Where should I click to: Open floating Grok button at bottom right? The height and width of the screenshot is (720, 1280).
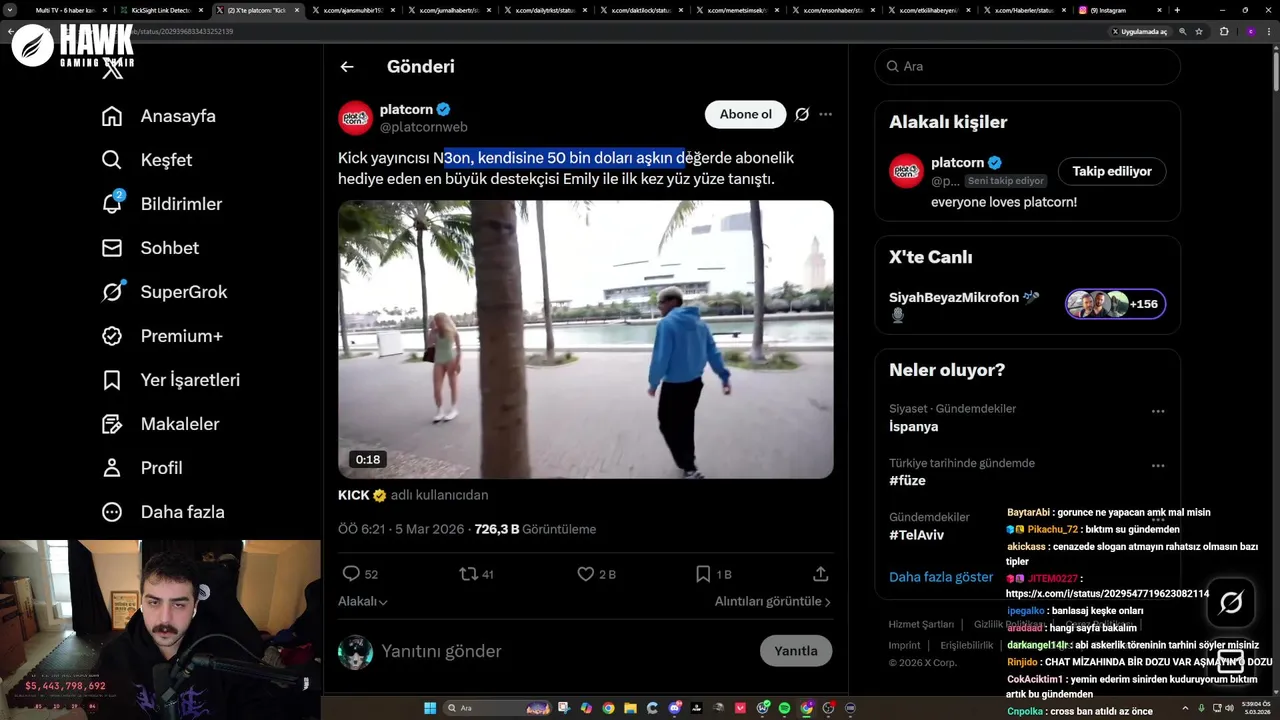(x=1231, y=602)
